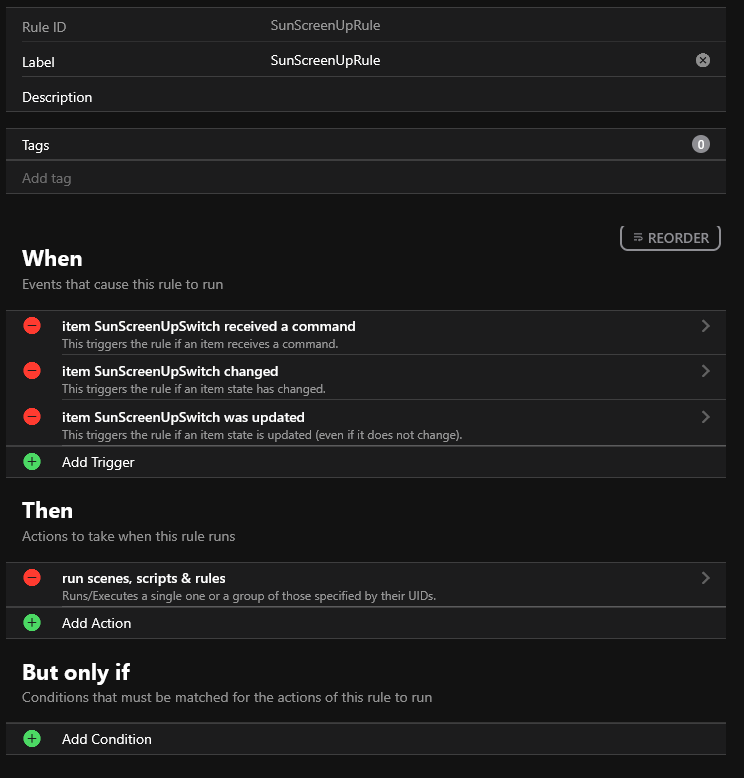The width and height of the screenshot is (744, 778).
Task: Click the Add Condition text
Action: coord(107,739)
